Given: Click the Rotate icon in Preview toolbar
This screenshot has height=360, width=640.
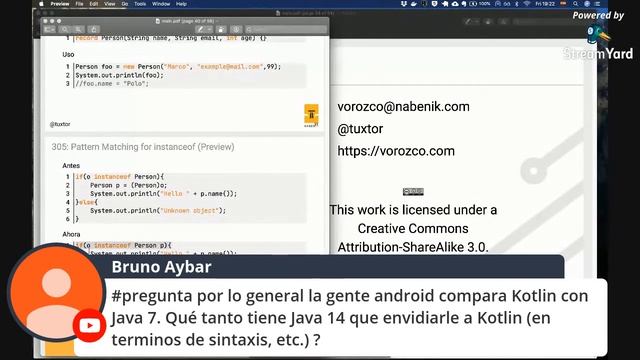Looking at the screenshot, I should click(x=221, y=29).
